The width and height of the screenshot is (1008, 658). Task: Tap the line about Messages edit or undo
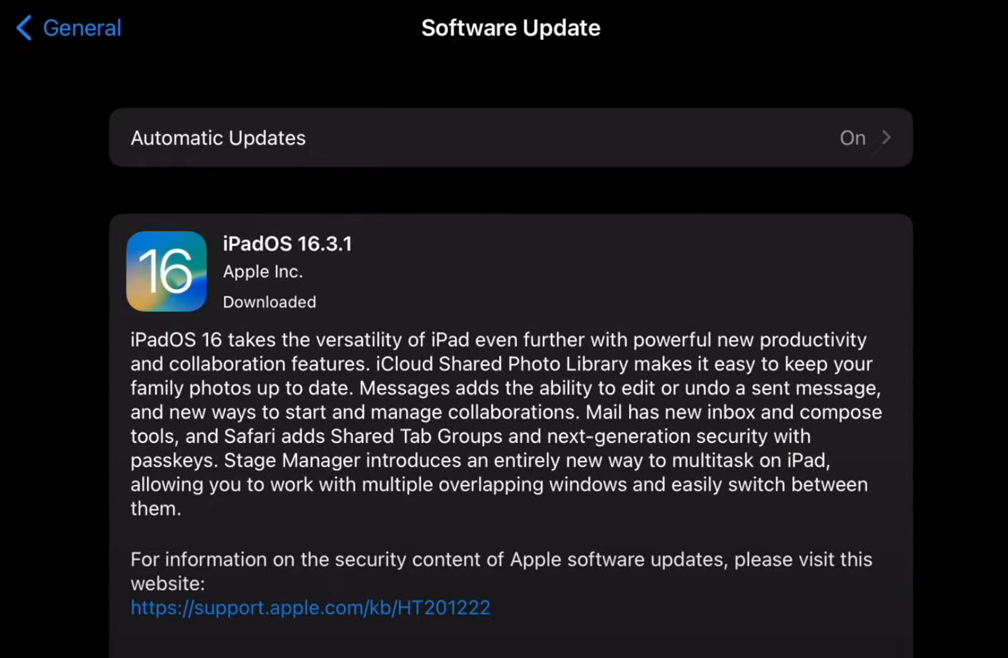pos(505,388)
